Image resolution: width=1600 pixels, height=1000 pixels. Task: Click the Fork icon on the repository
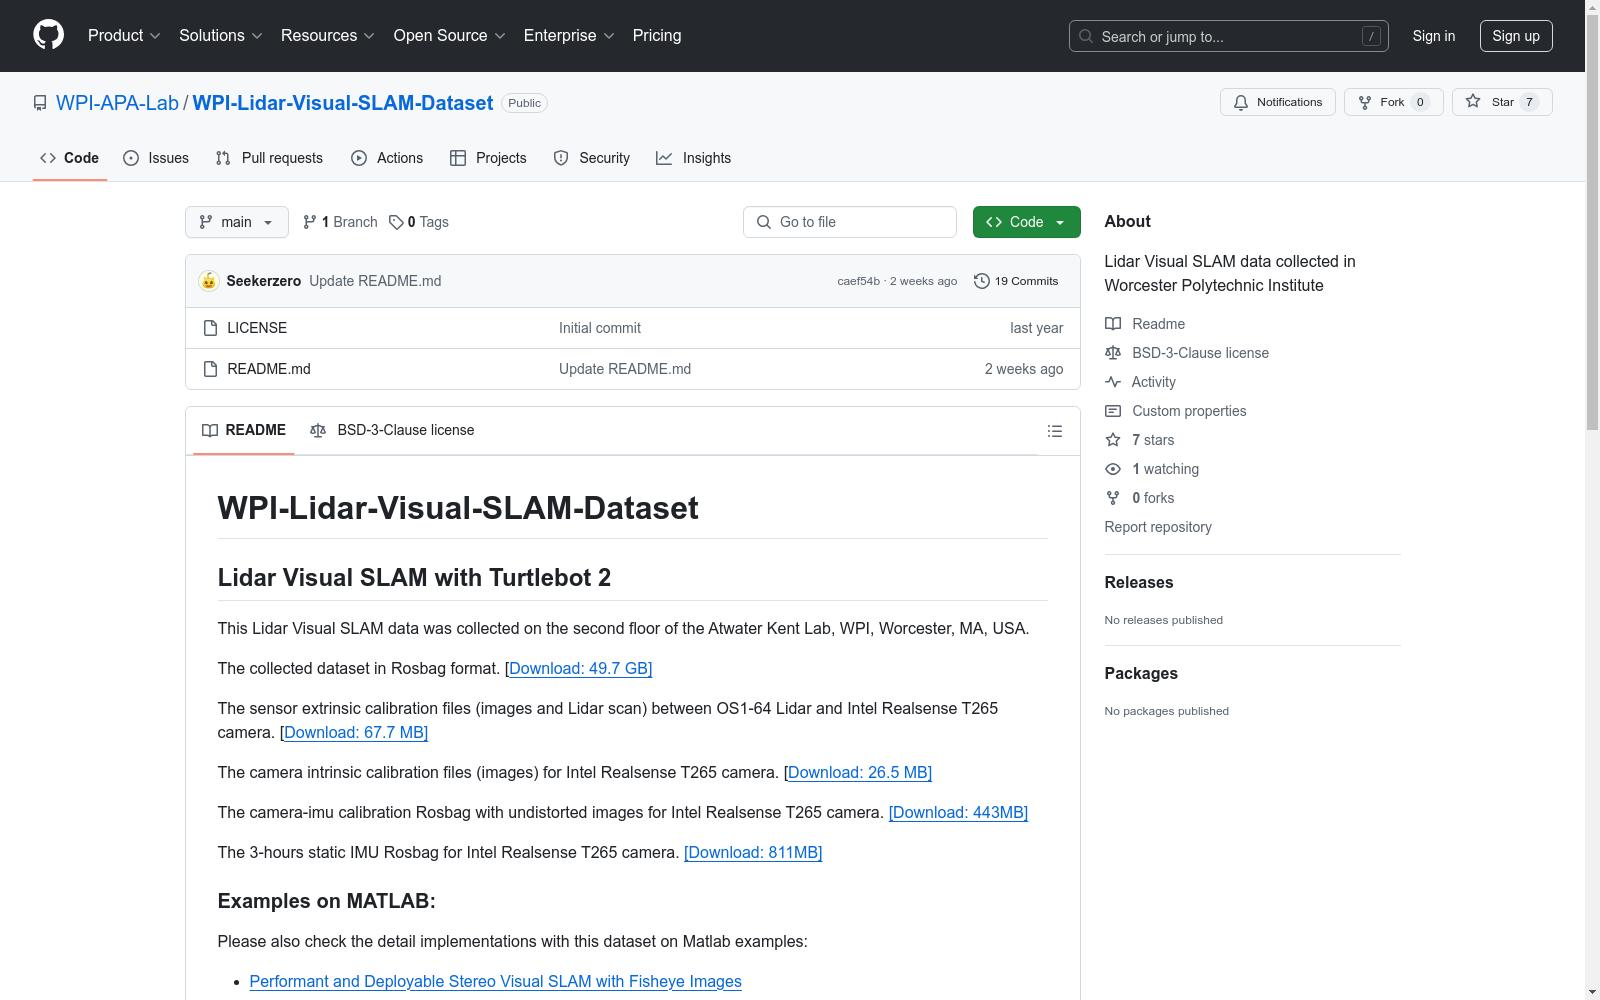(x=1365, y=102)
